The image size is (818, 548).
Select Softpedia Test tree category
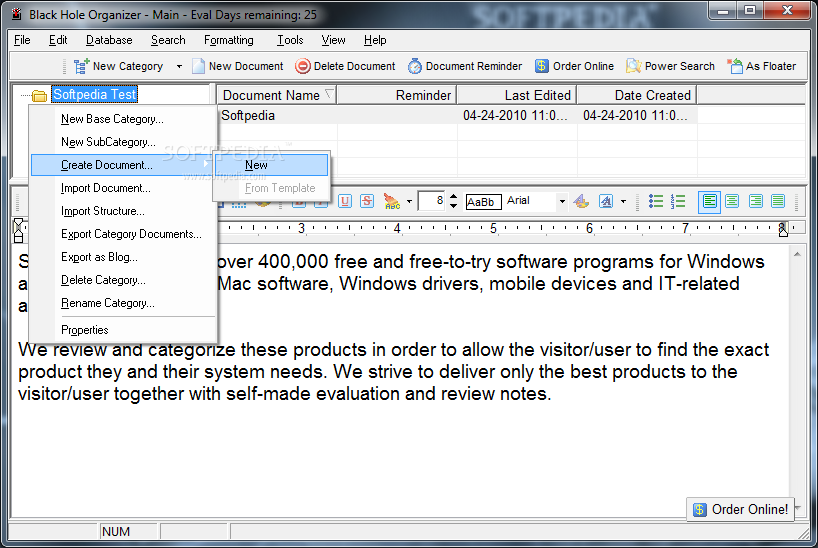click(x=94, y=94)
